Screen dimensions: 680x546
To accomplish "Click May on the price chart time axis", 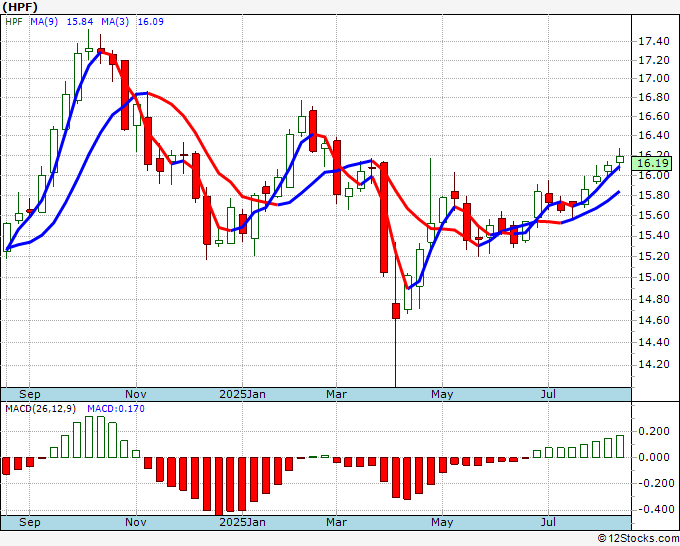I will [x=442, y=394].
